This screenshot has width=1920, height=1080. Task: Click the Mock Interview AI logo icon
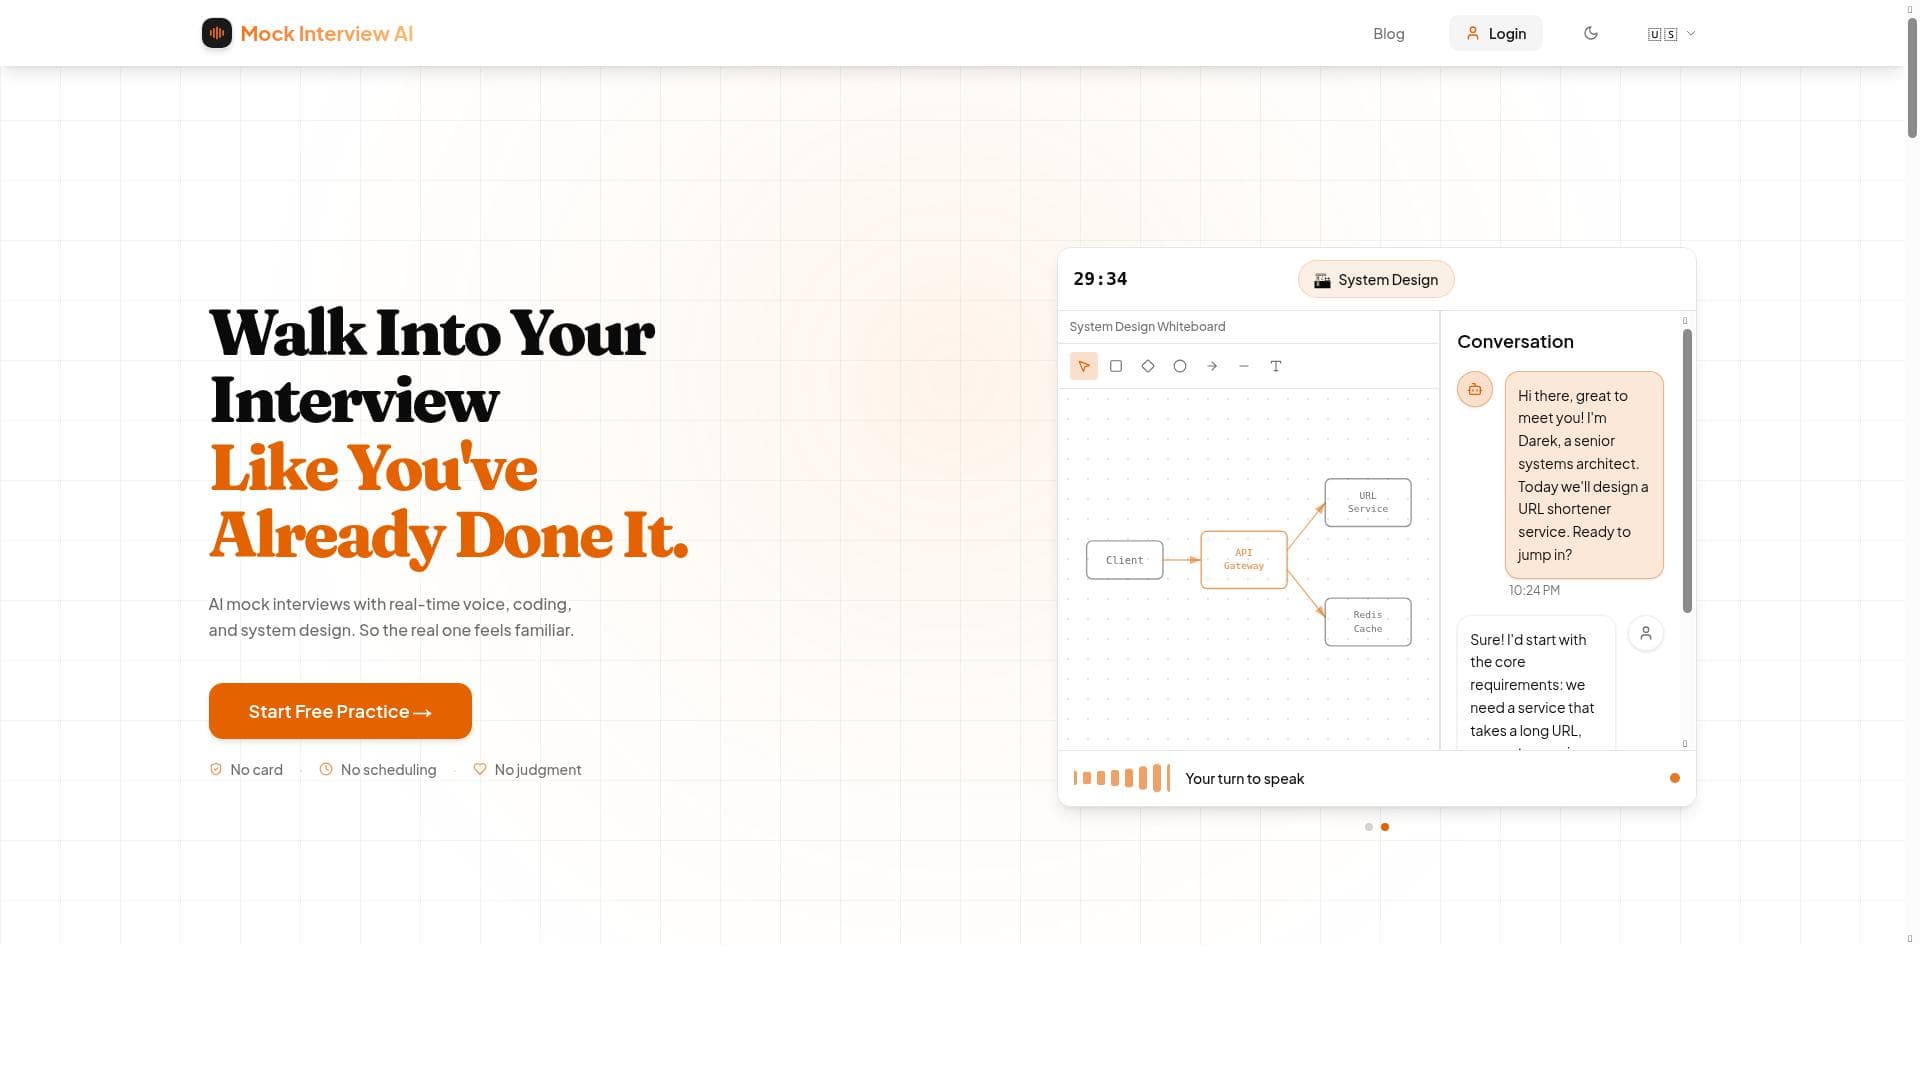click(x=217, y=33)
